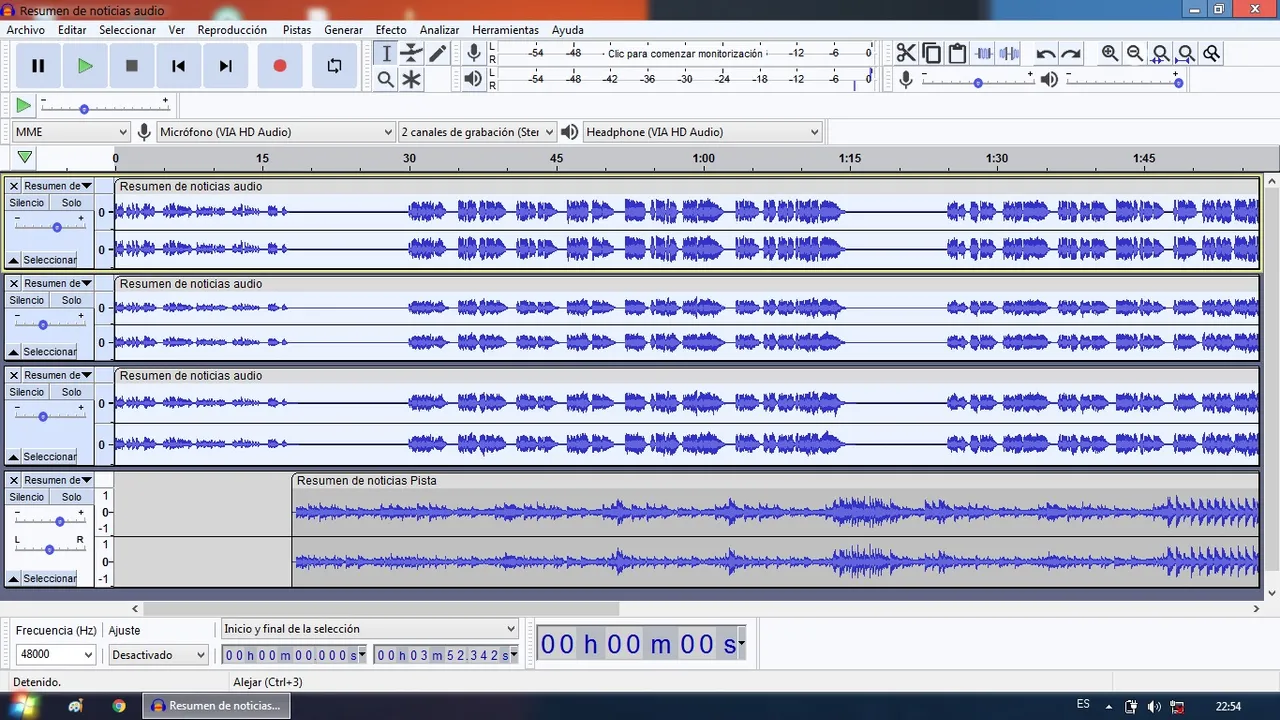Viewport: 1280px width, 720px height.
Task: Open the playback meter speaker icon
Action: (x=474, y=79)
